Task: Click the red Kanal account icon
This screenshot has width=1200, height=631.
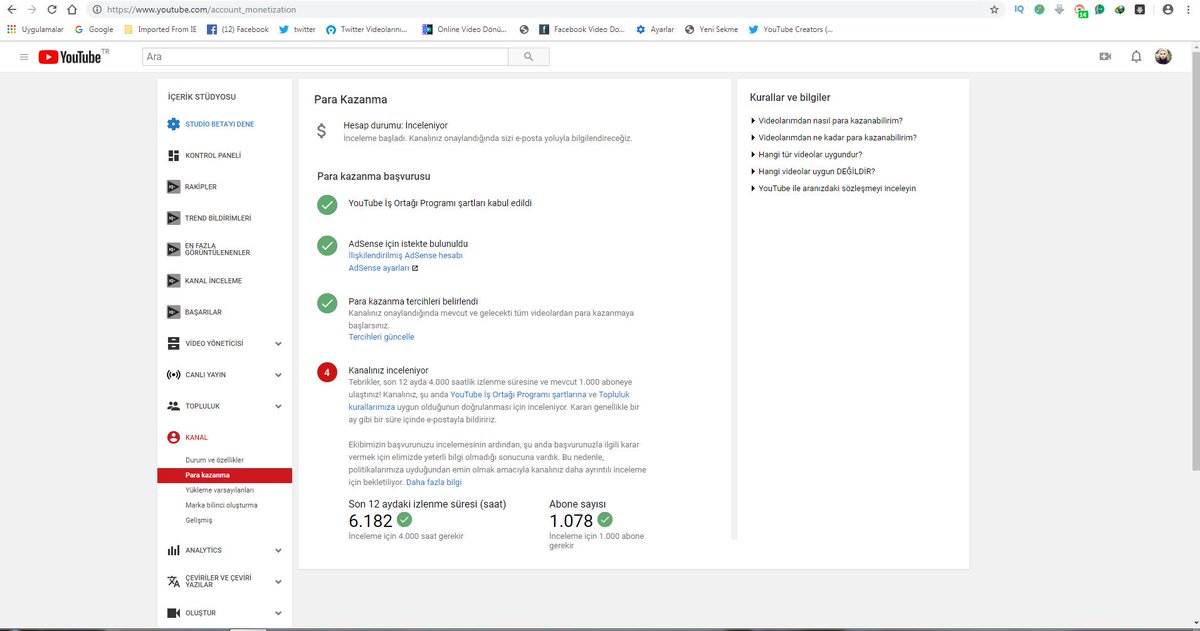Action: pyautogui.click(x=173, y=438)
